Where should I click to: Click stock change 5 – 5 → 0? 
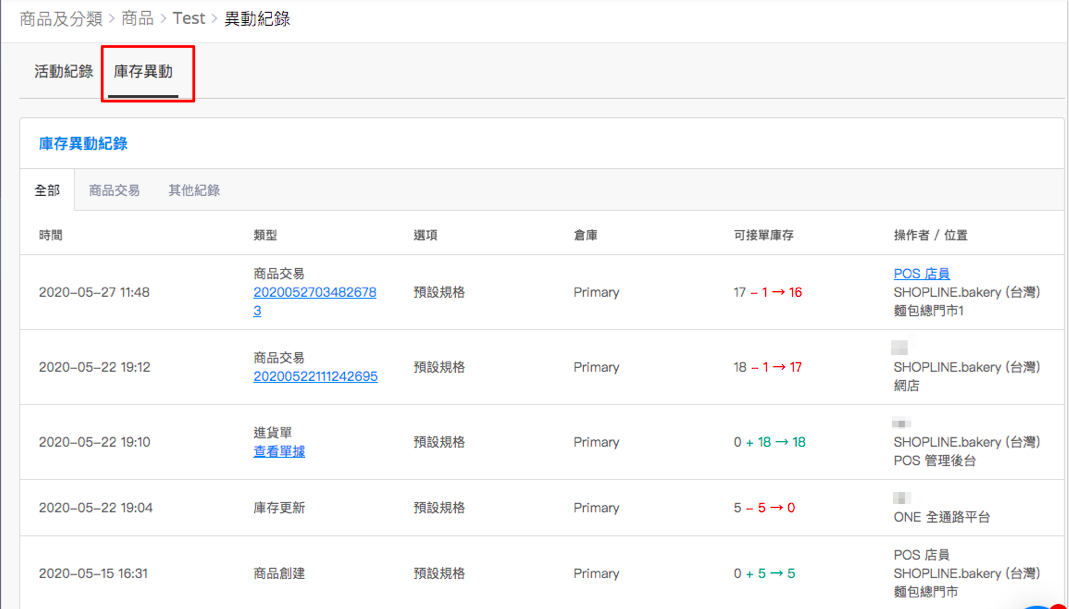tap(764, 507)
